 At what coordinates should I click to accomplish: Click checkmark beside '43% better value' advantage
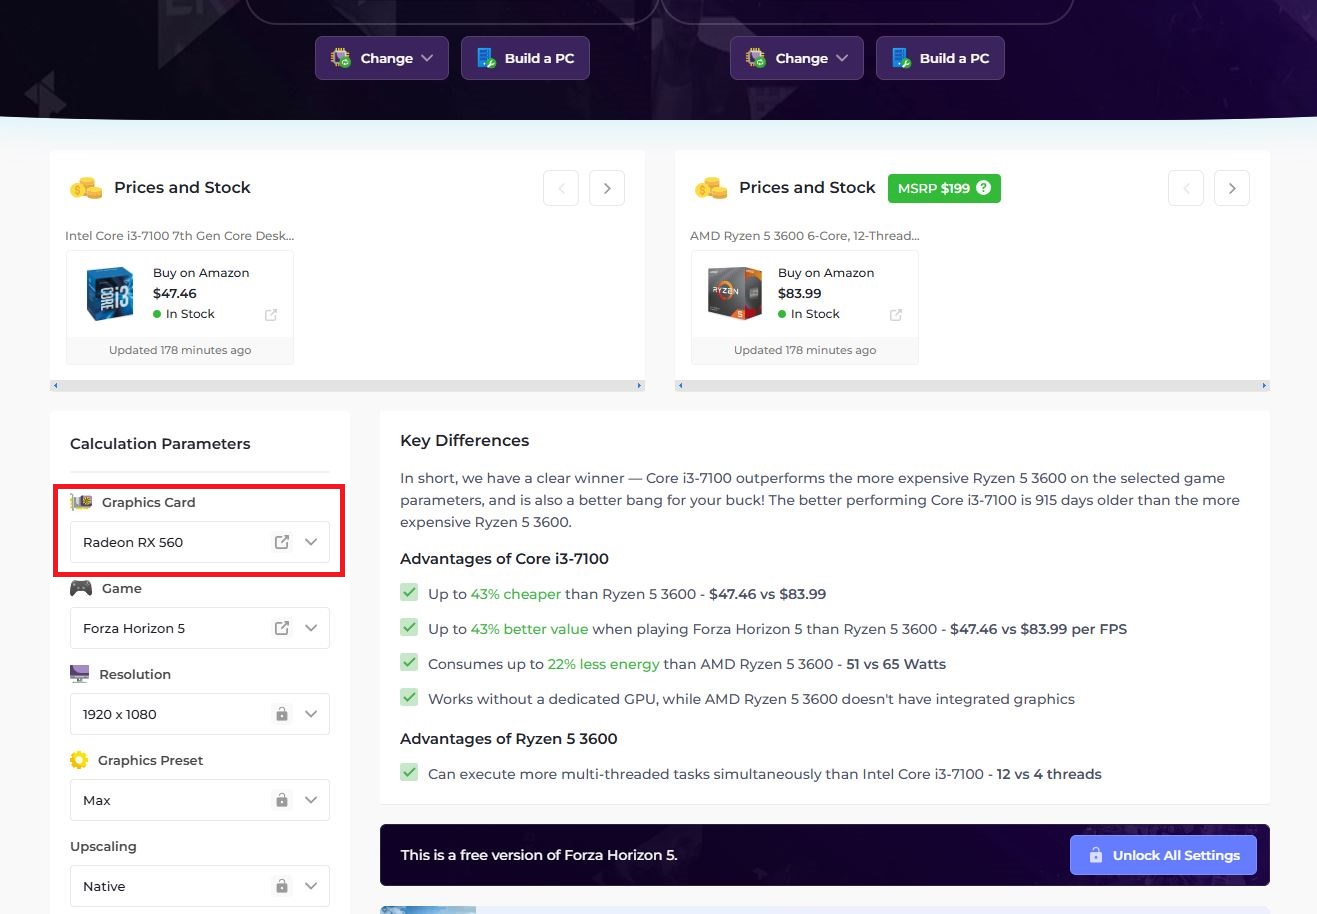tap(409, 627)
